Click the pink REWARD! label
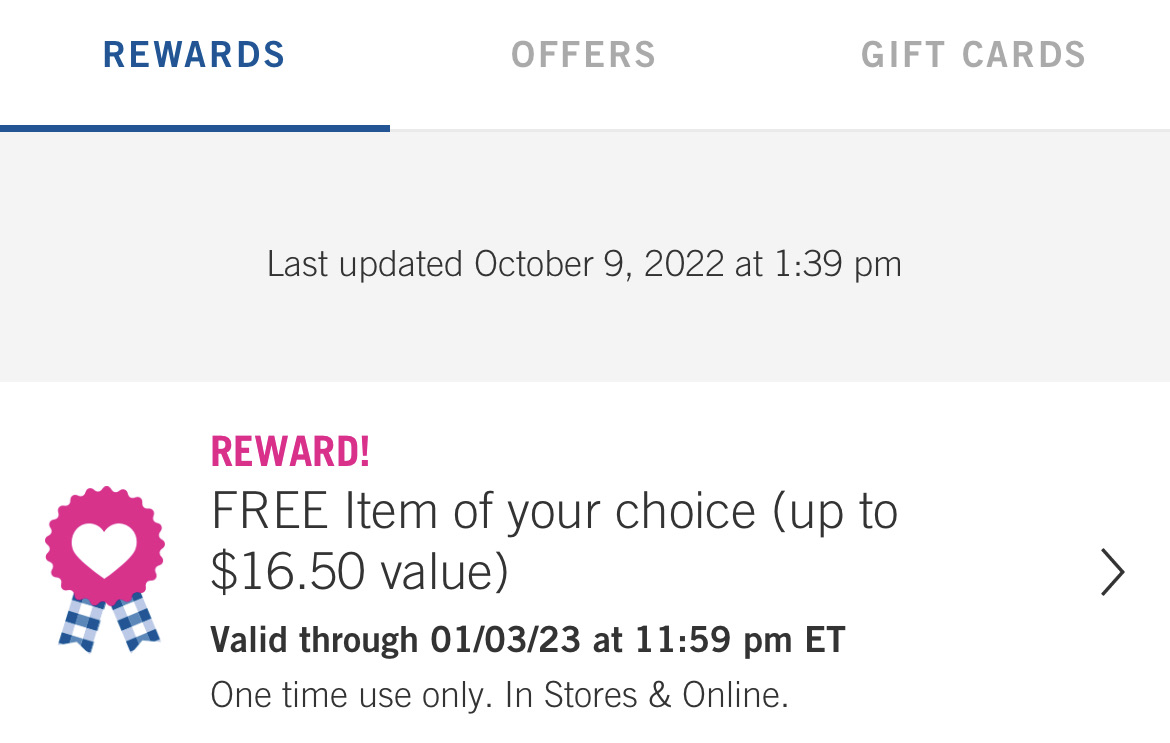Viewport: 1170px width, 743px height. pyautogui.click(x=290, y=452)
